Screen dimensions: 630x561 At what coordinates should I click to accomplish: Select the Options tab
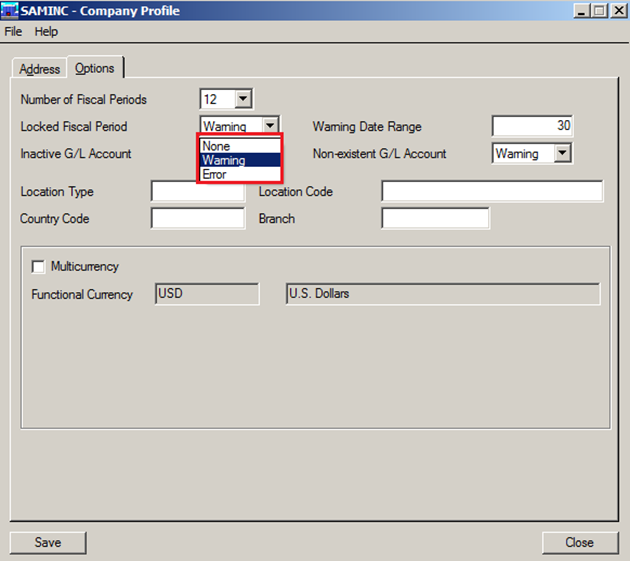coord(95,68)
